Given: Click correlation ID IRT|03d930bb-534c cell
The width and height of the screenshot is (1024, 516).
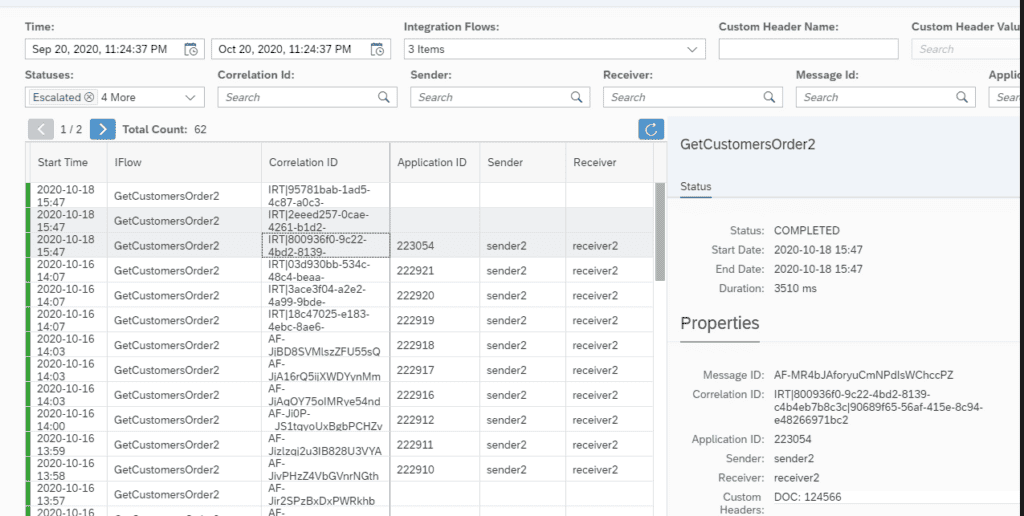Looking at the screenshot, I should 326,270.
